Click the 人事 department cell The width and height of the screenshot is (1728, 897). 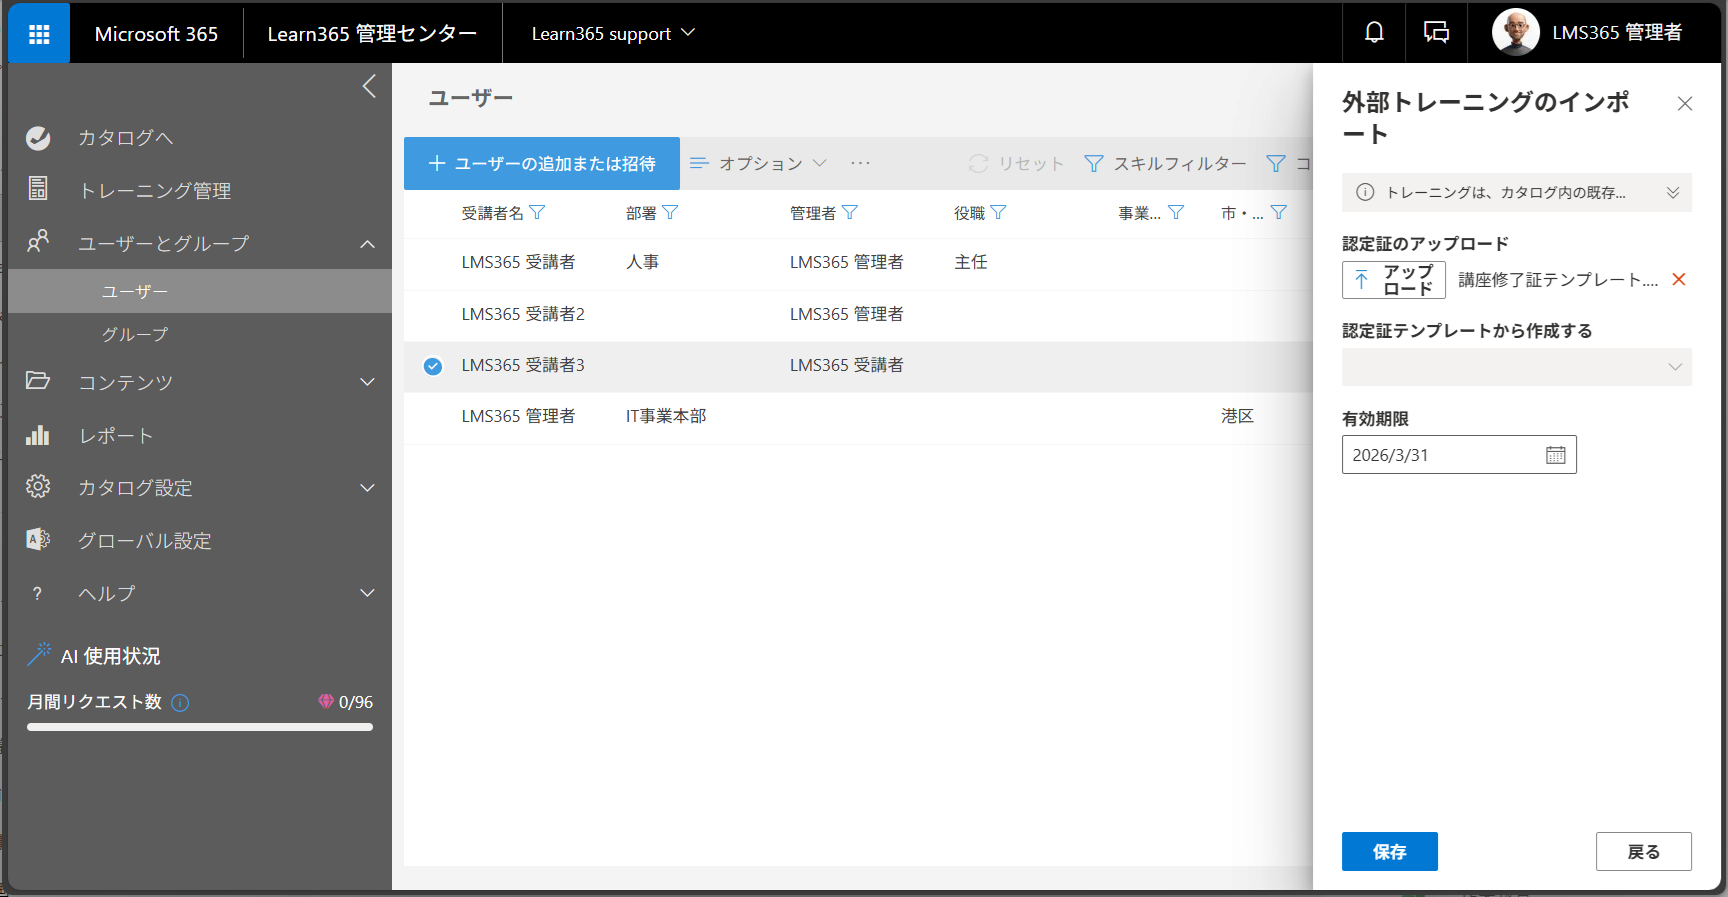pyautogui.click(x=642, y=262)
